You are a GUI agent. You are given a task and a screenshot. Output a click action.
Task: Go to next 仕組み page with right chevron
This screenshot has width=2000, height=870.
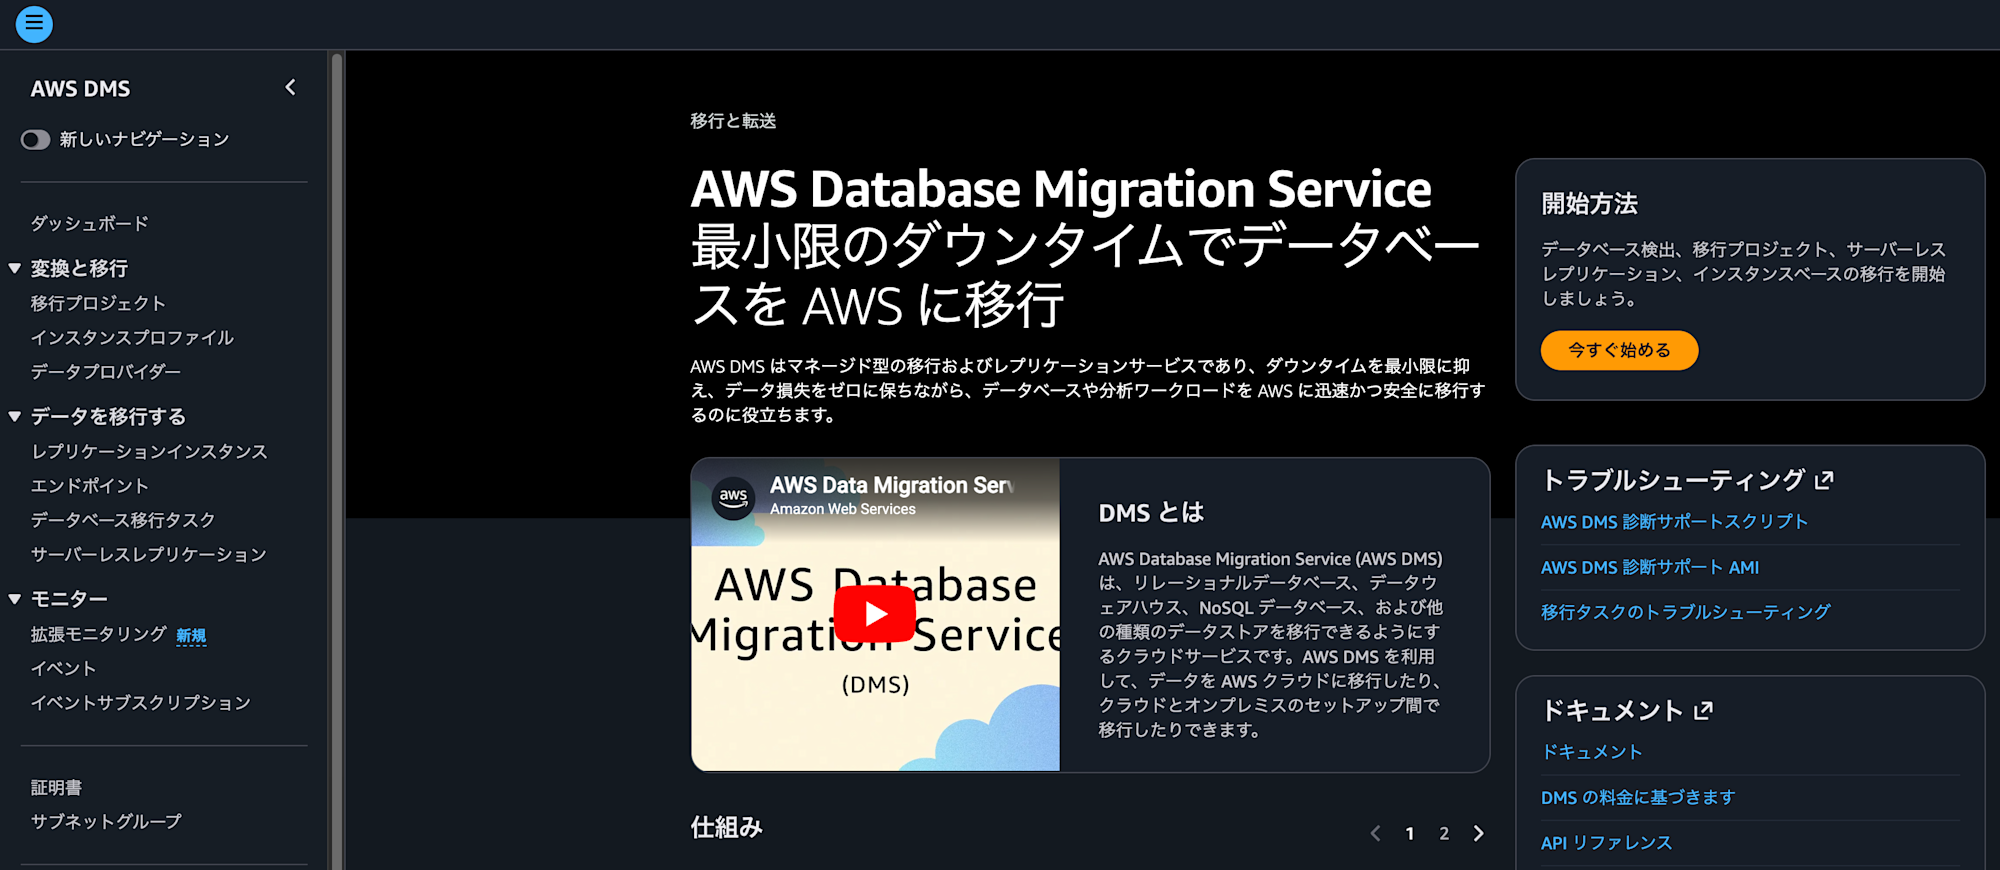click(x=1478, y=833)
